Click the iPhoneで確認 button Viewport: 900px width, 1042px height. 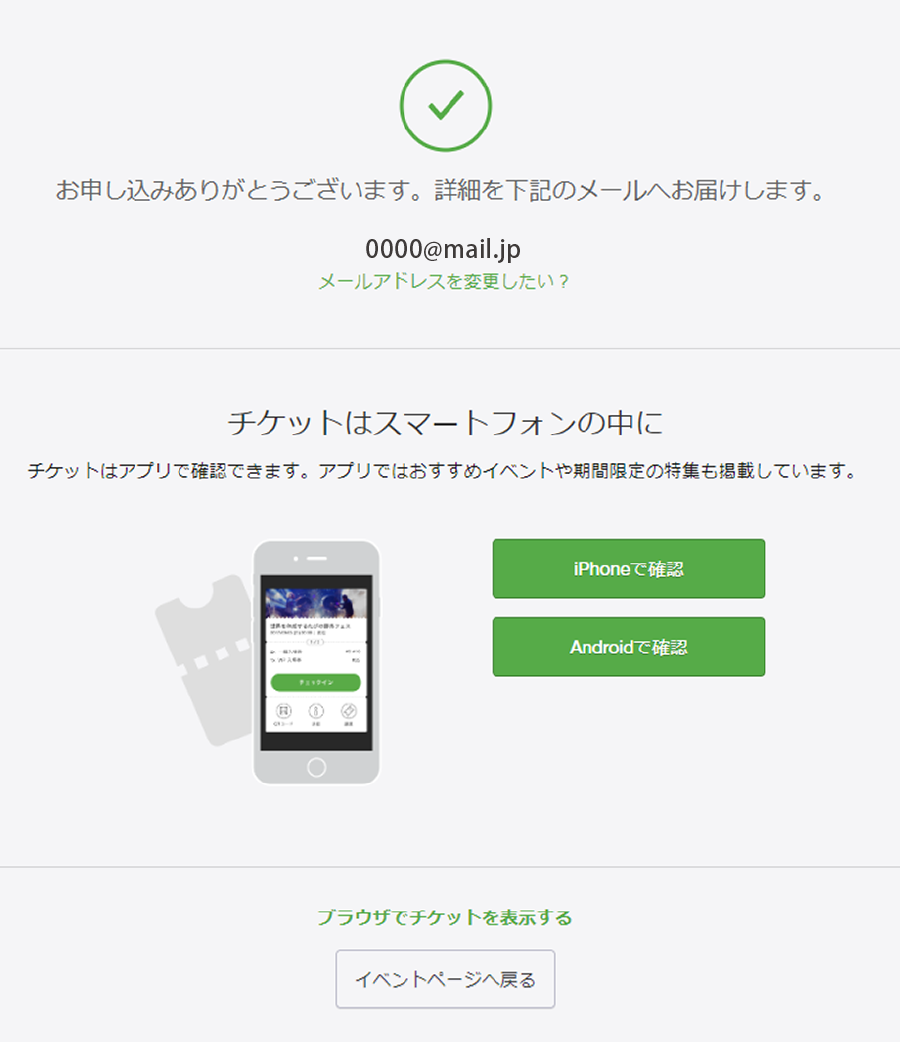pyautogui.click(x=629, y=569)
